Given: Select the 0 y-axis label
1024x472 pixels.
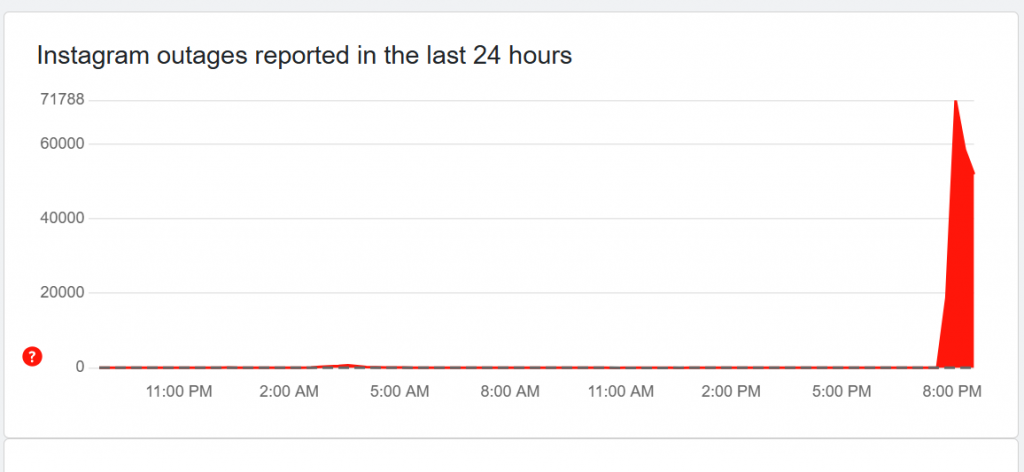Looking at the screenshot, I should [x=78, y=367].
